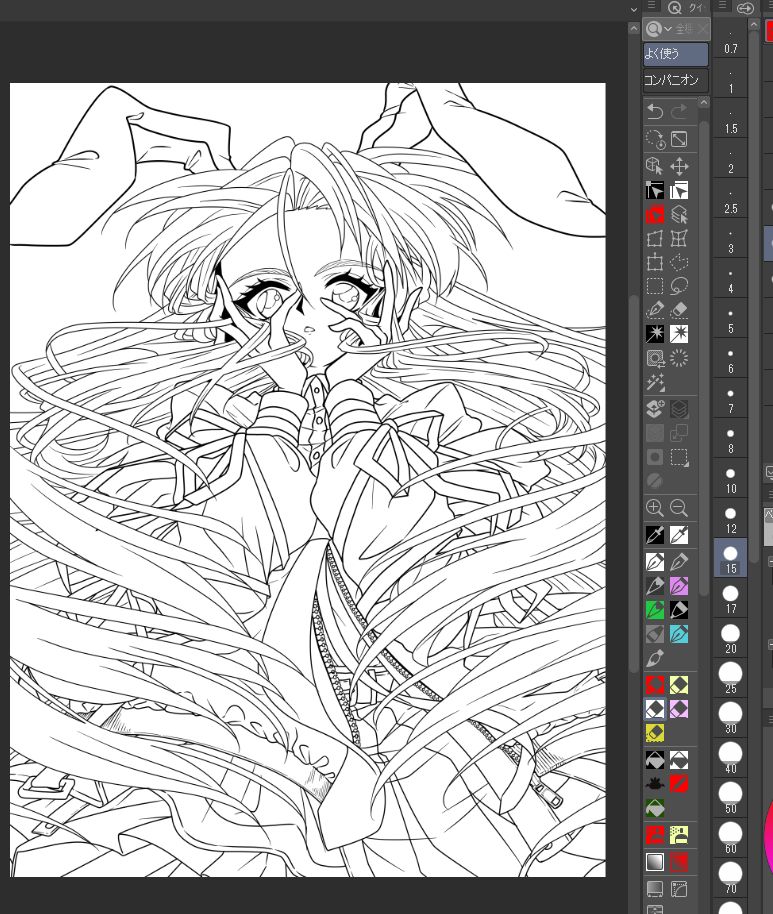Click the canvas vertical scrollbar thumb
Image resolution: width=773 pixels, height=914 pixels.
(634, 484)
